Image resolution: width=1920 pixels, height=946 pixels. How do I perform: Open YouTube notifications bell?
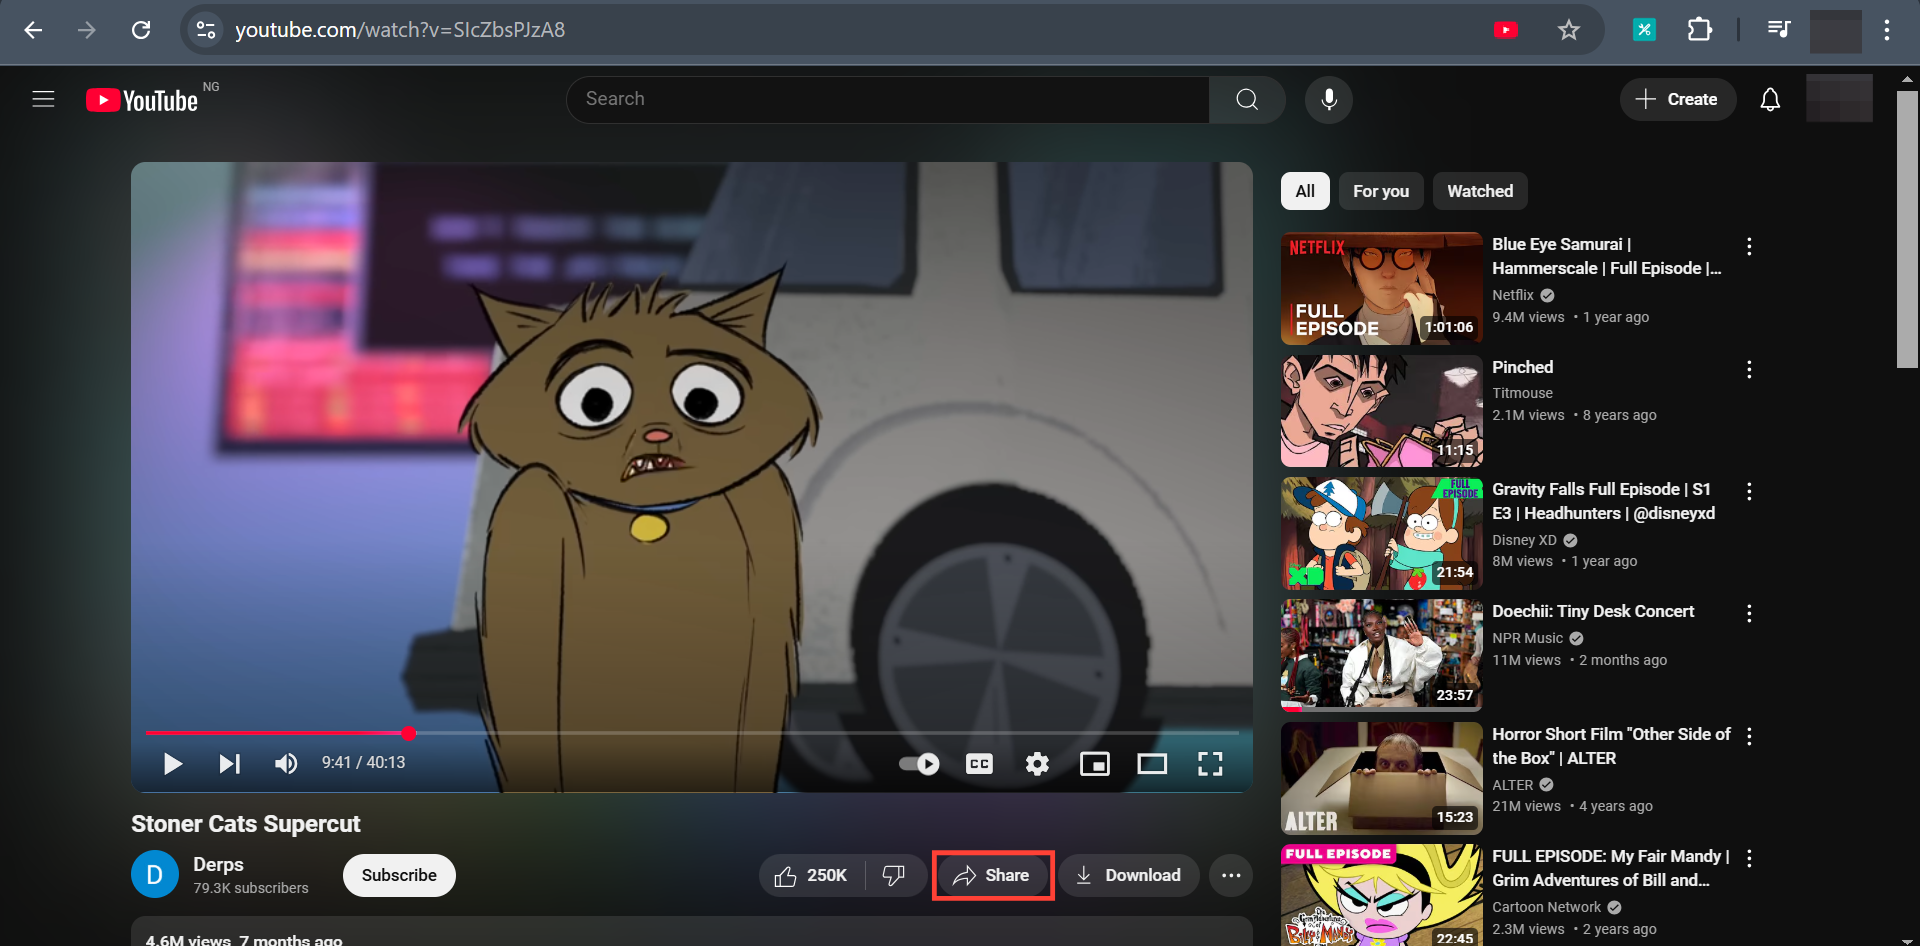click(1770, 99)
